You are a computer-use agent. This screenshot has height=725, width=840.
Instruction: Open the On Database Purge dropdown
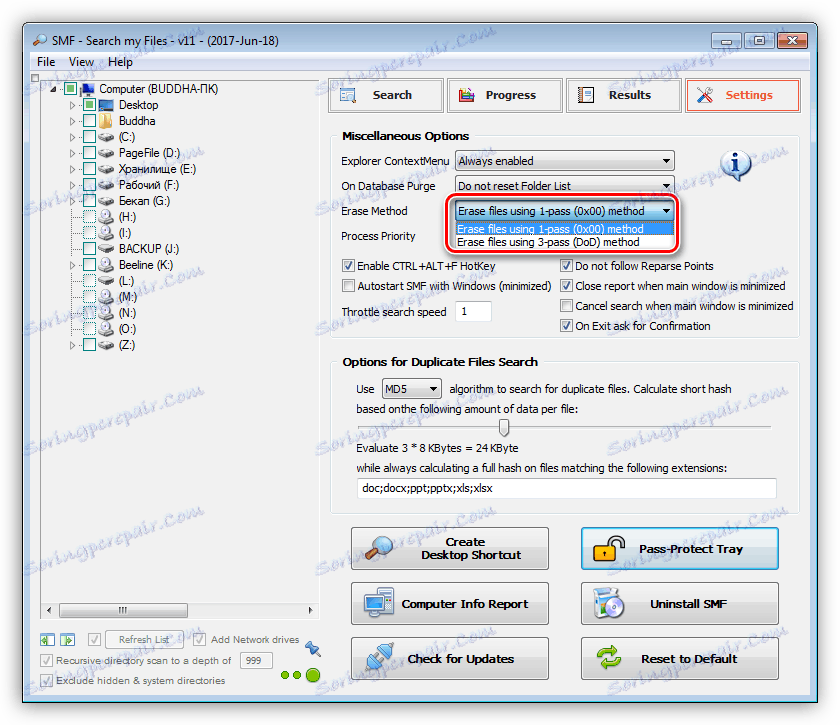click(x=565, y=185)
